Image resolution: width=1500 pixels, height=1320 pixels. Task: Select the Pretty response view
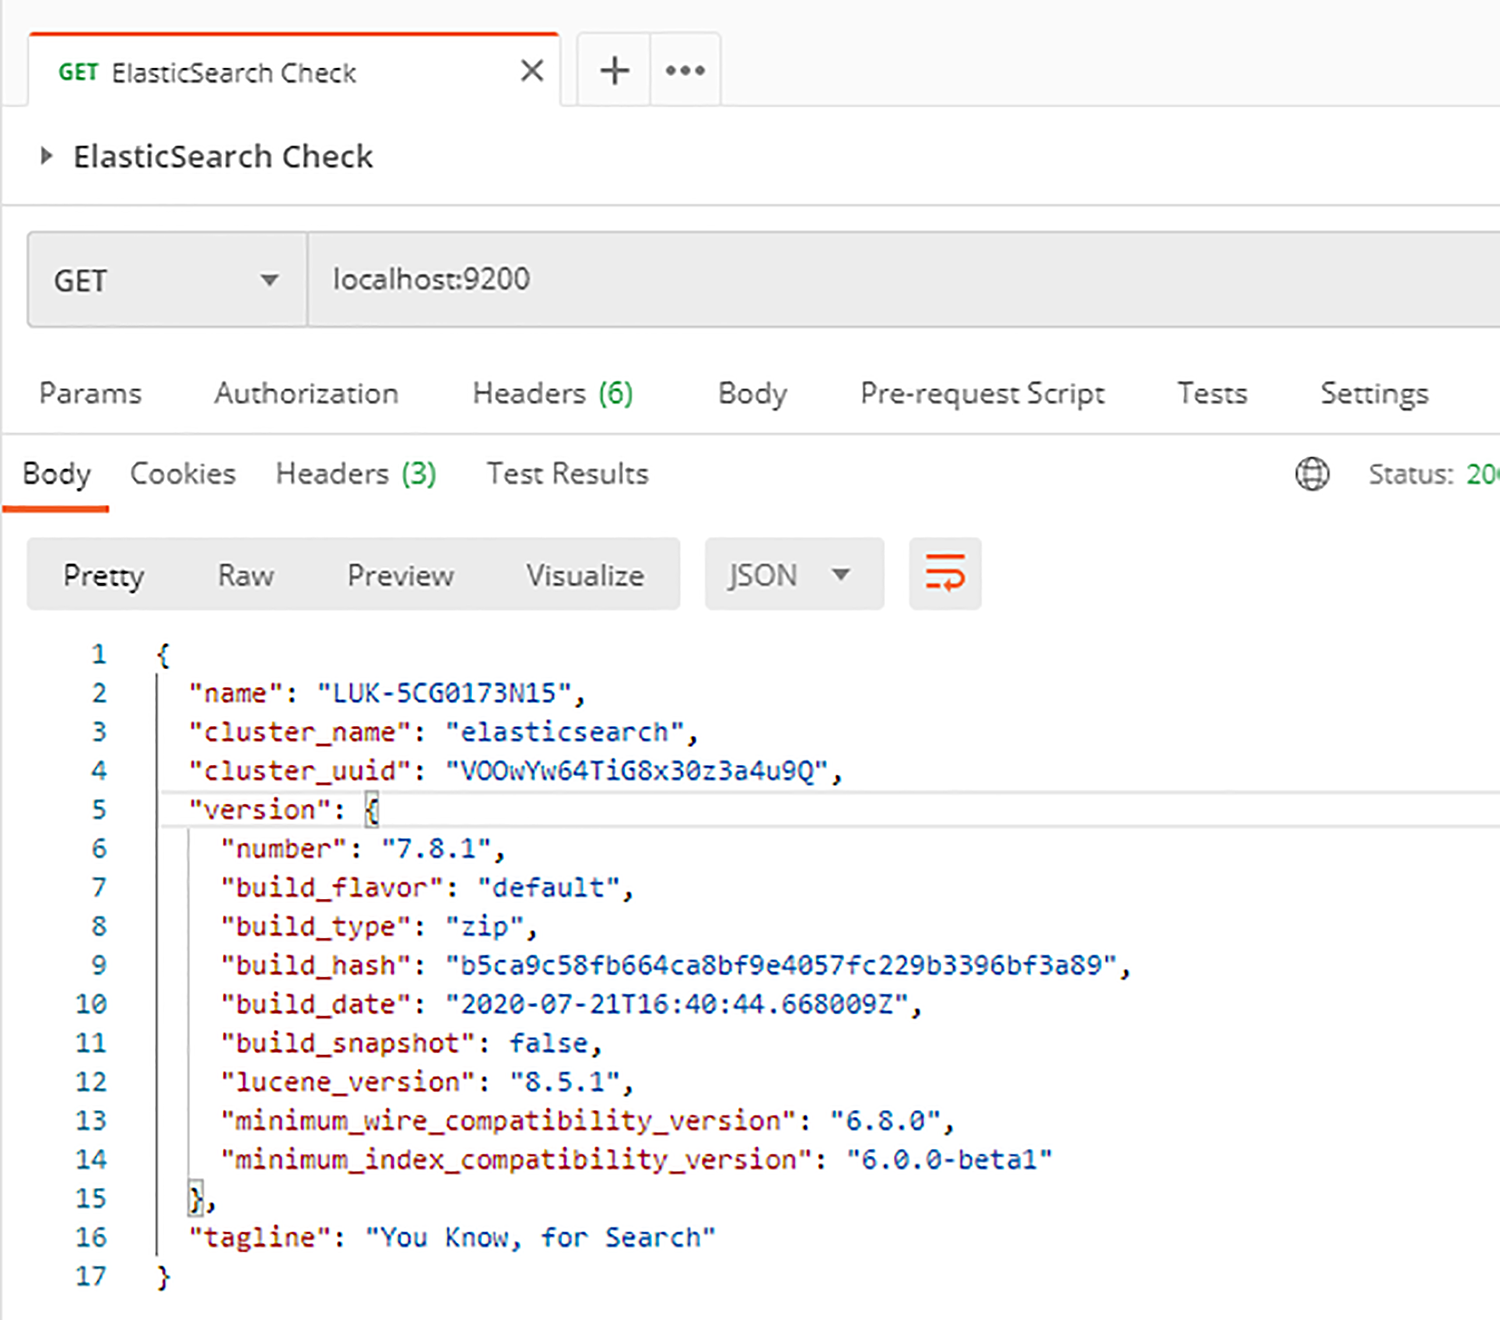[103, 575]
